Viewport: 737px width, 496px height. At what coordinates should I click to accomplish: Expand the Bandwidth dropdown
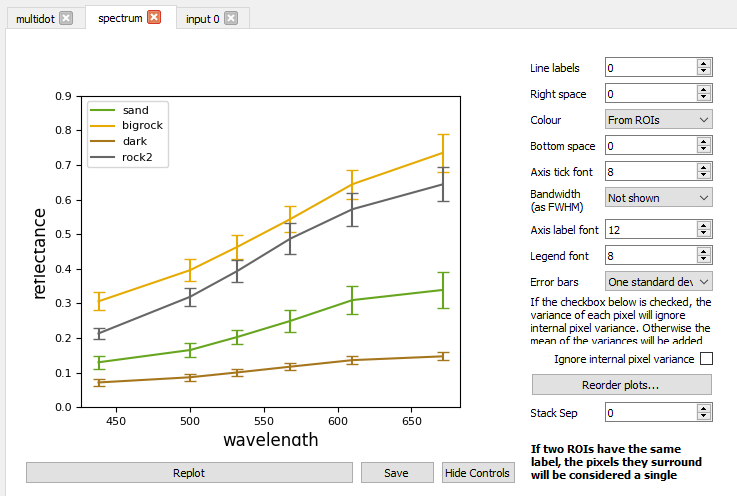pyautogui.click(x=658, y=198)
